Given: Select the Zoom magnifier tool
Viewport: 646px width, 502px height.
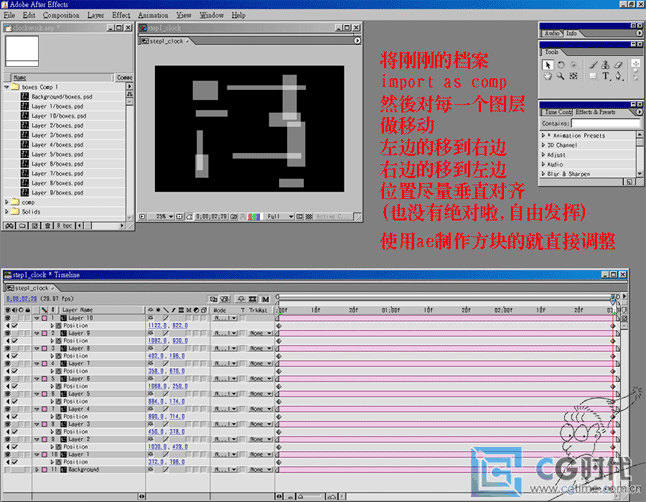Looking at the screenshot, I should pyautogui.click(x=561, y=76).
